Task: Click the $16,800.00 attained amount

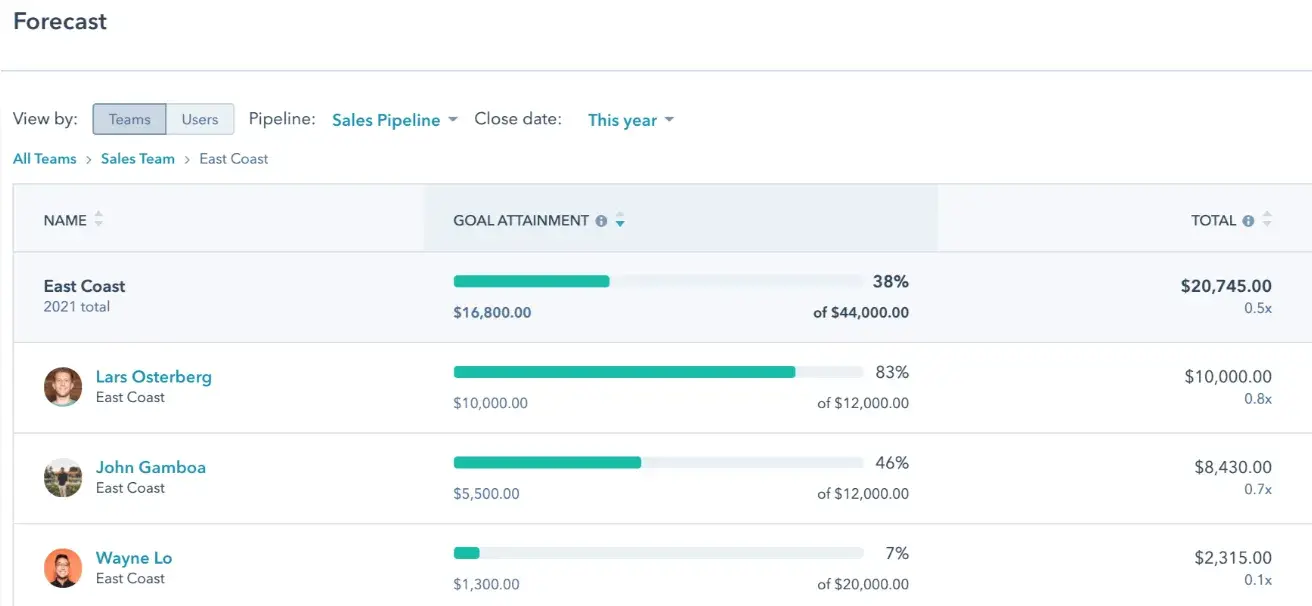Action: pos(493,313)
